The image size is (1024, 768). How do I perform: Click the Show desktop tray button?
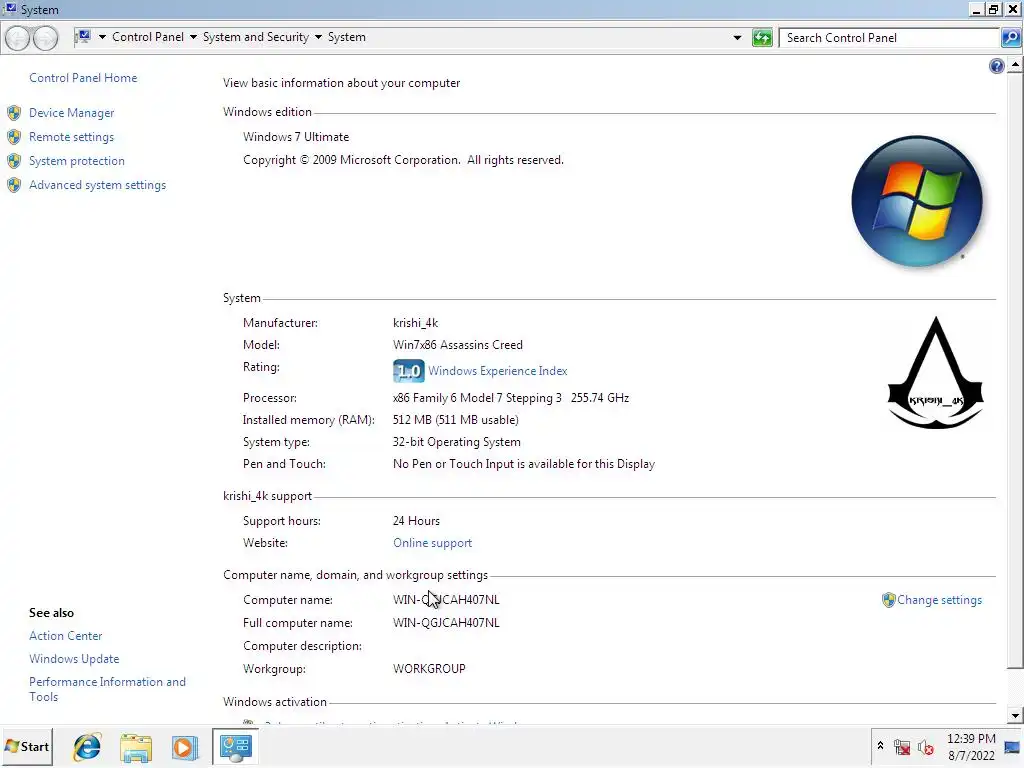[x=1013, y=747]
